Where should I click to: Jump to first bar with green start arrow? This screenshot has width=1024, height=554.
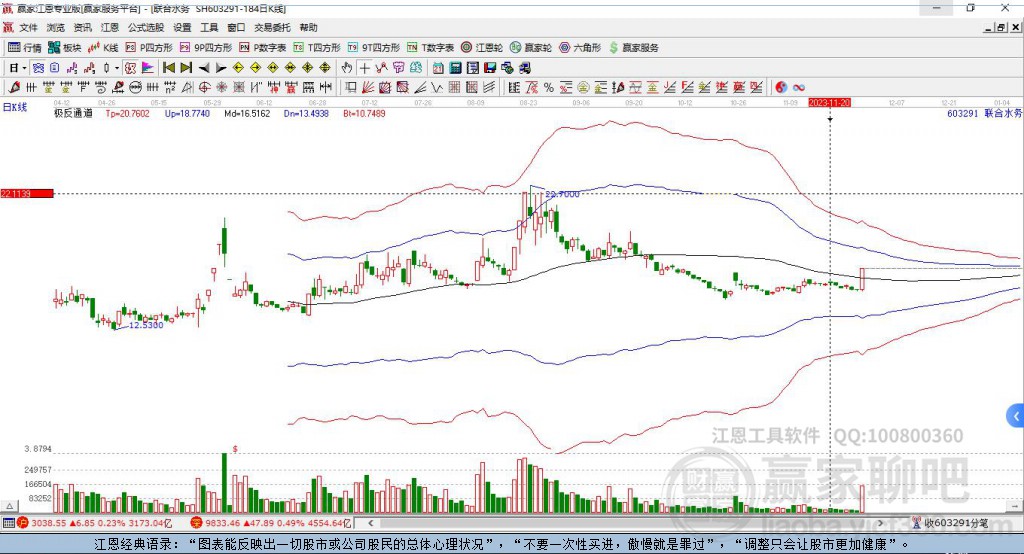[x=168, y=68]
